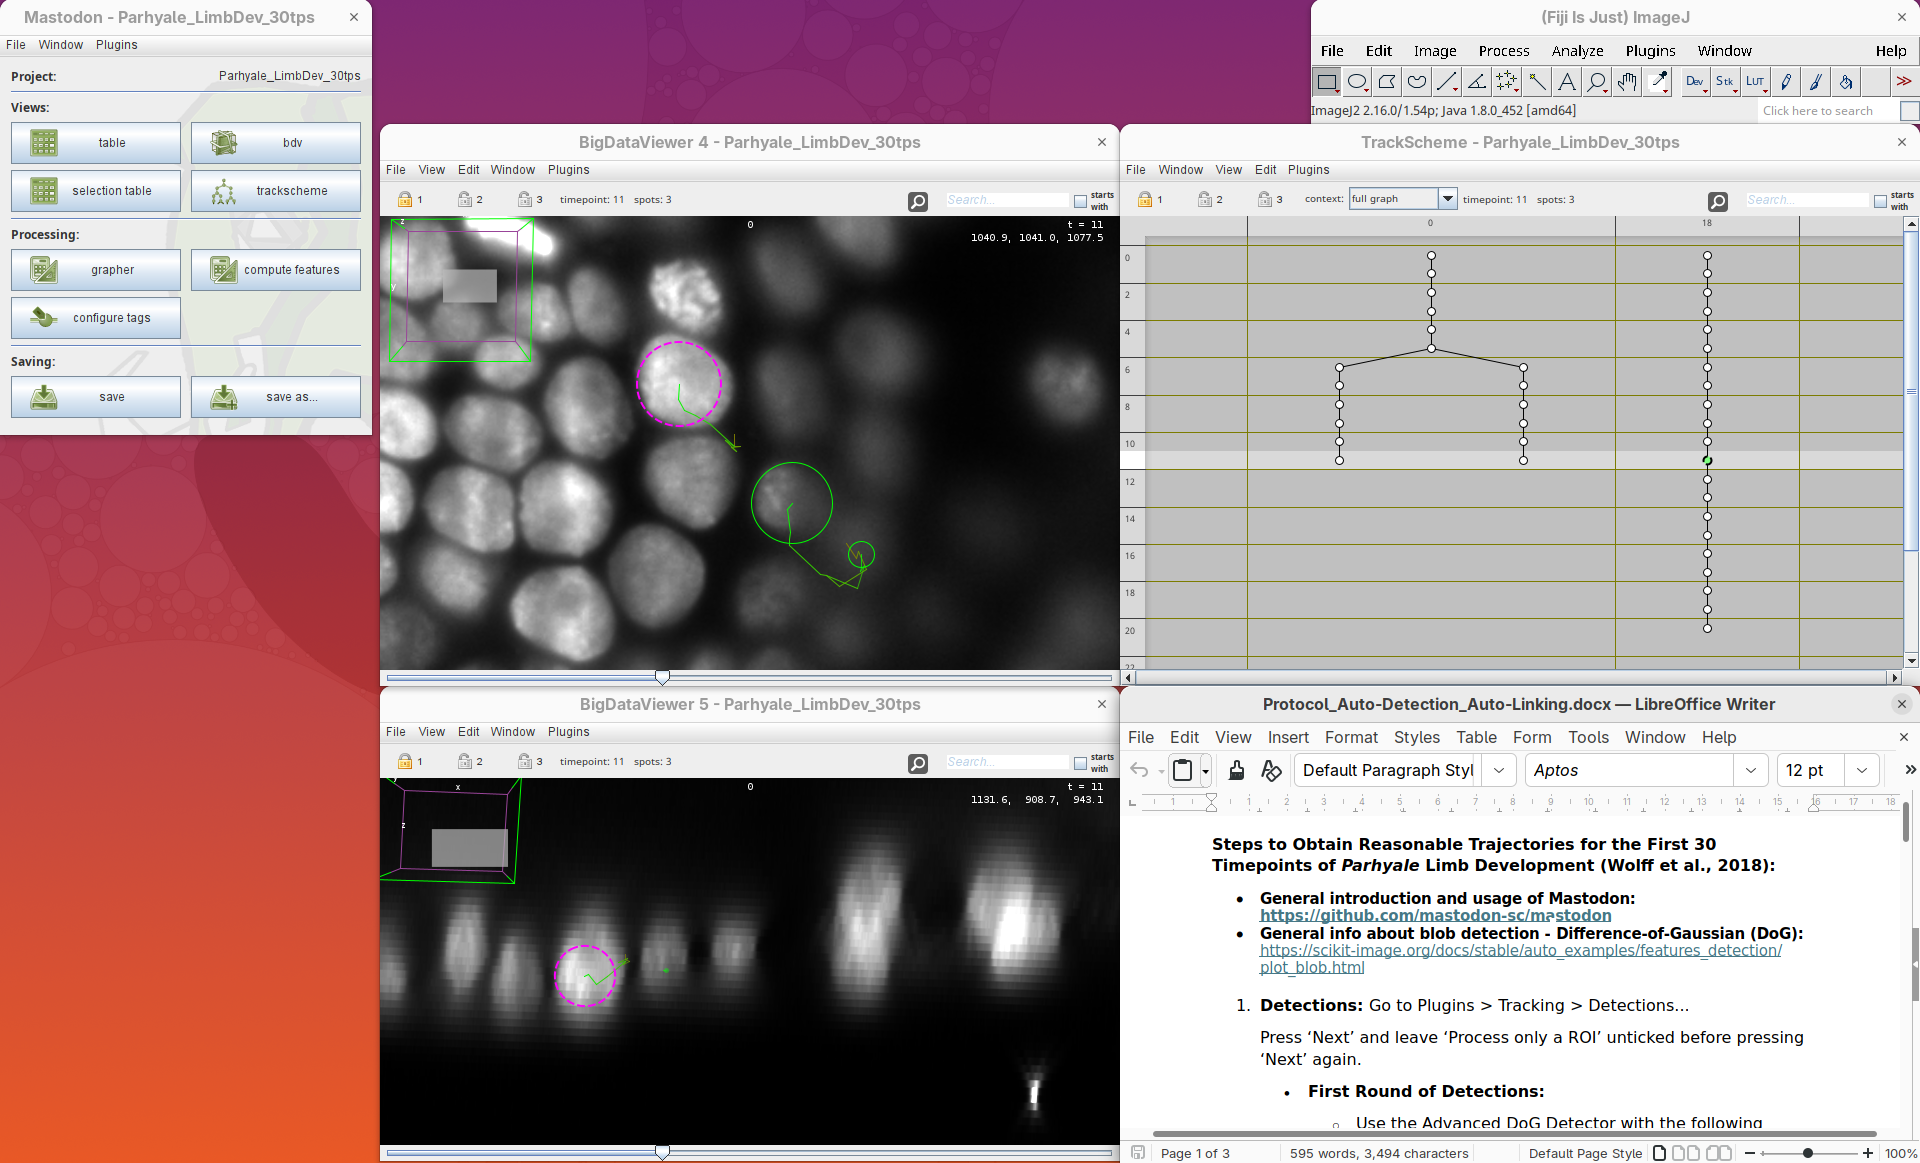1920x1163 pixels.
Task: Click the BigDataViewer 5 search field
Action: (x=1006, y=762)
